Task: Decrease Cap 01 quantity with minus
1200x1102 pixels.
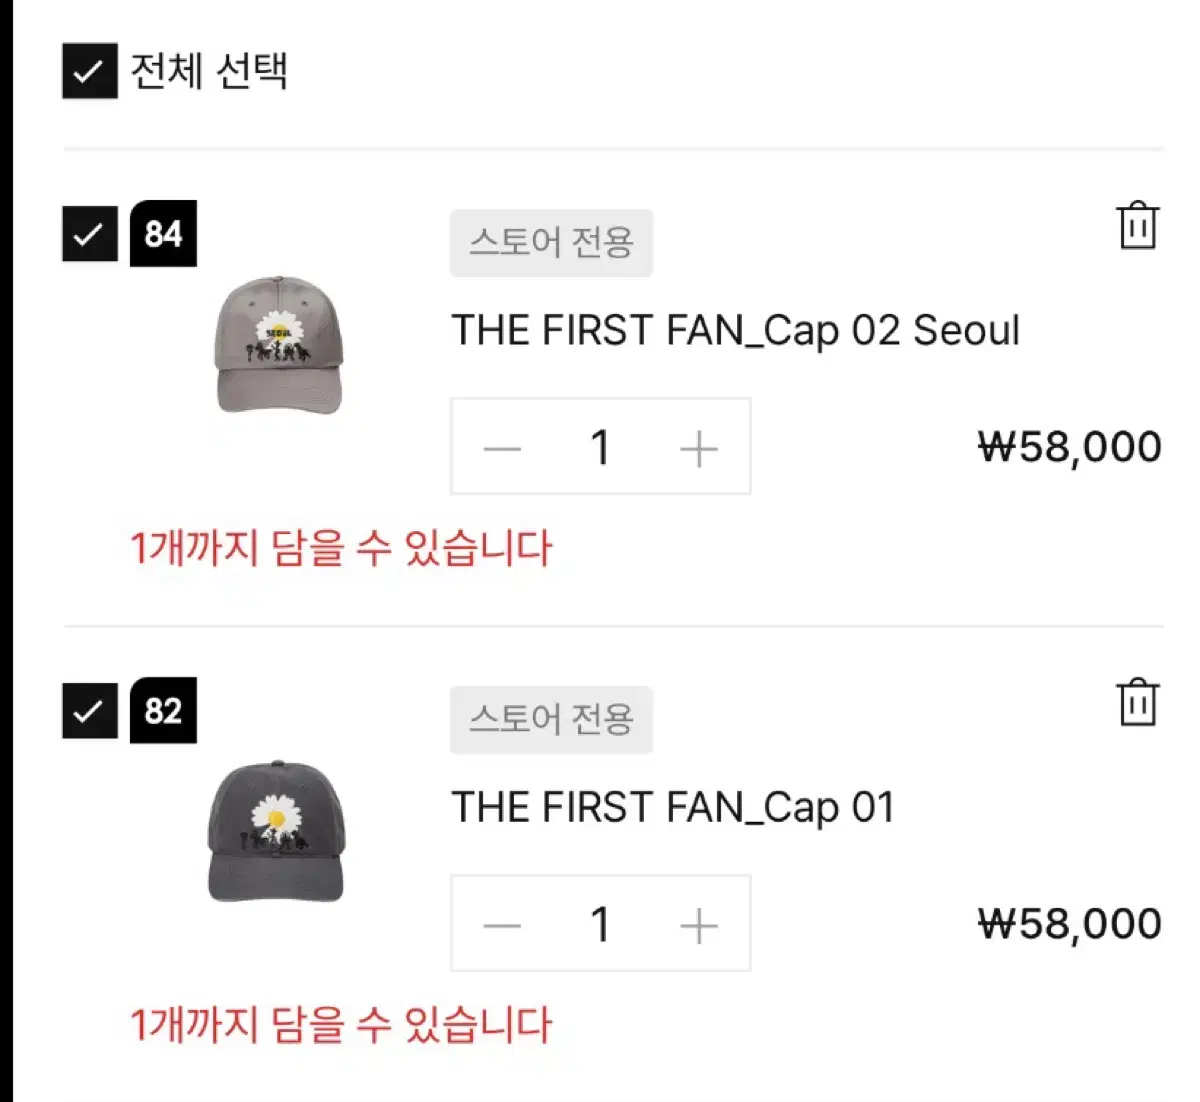Action: tap(502, 925)
